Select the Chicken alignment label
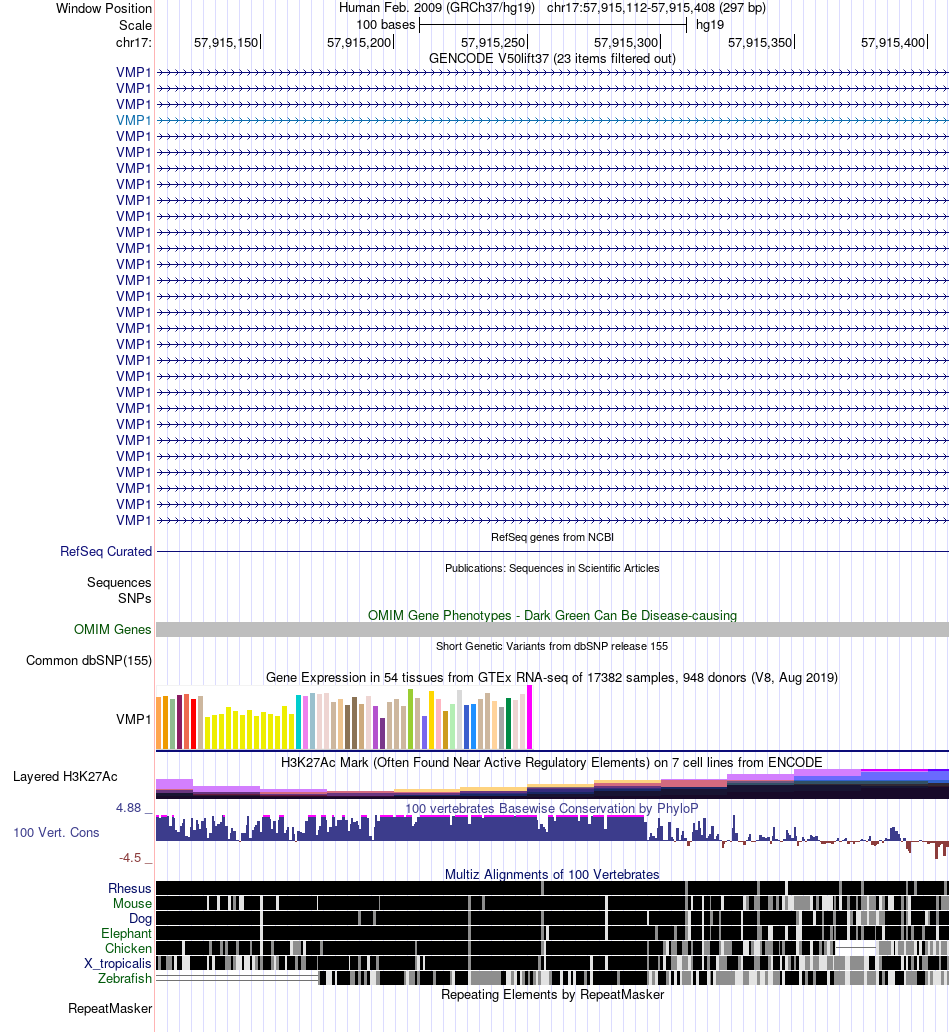This screenshot has height=1032, width=950. point(128,948)
